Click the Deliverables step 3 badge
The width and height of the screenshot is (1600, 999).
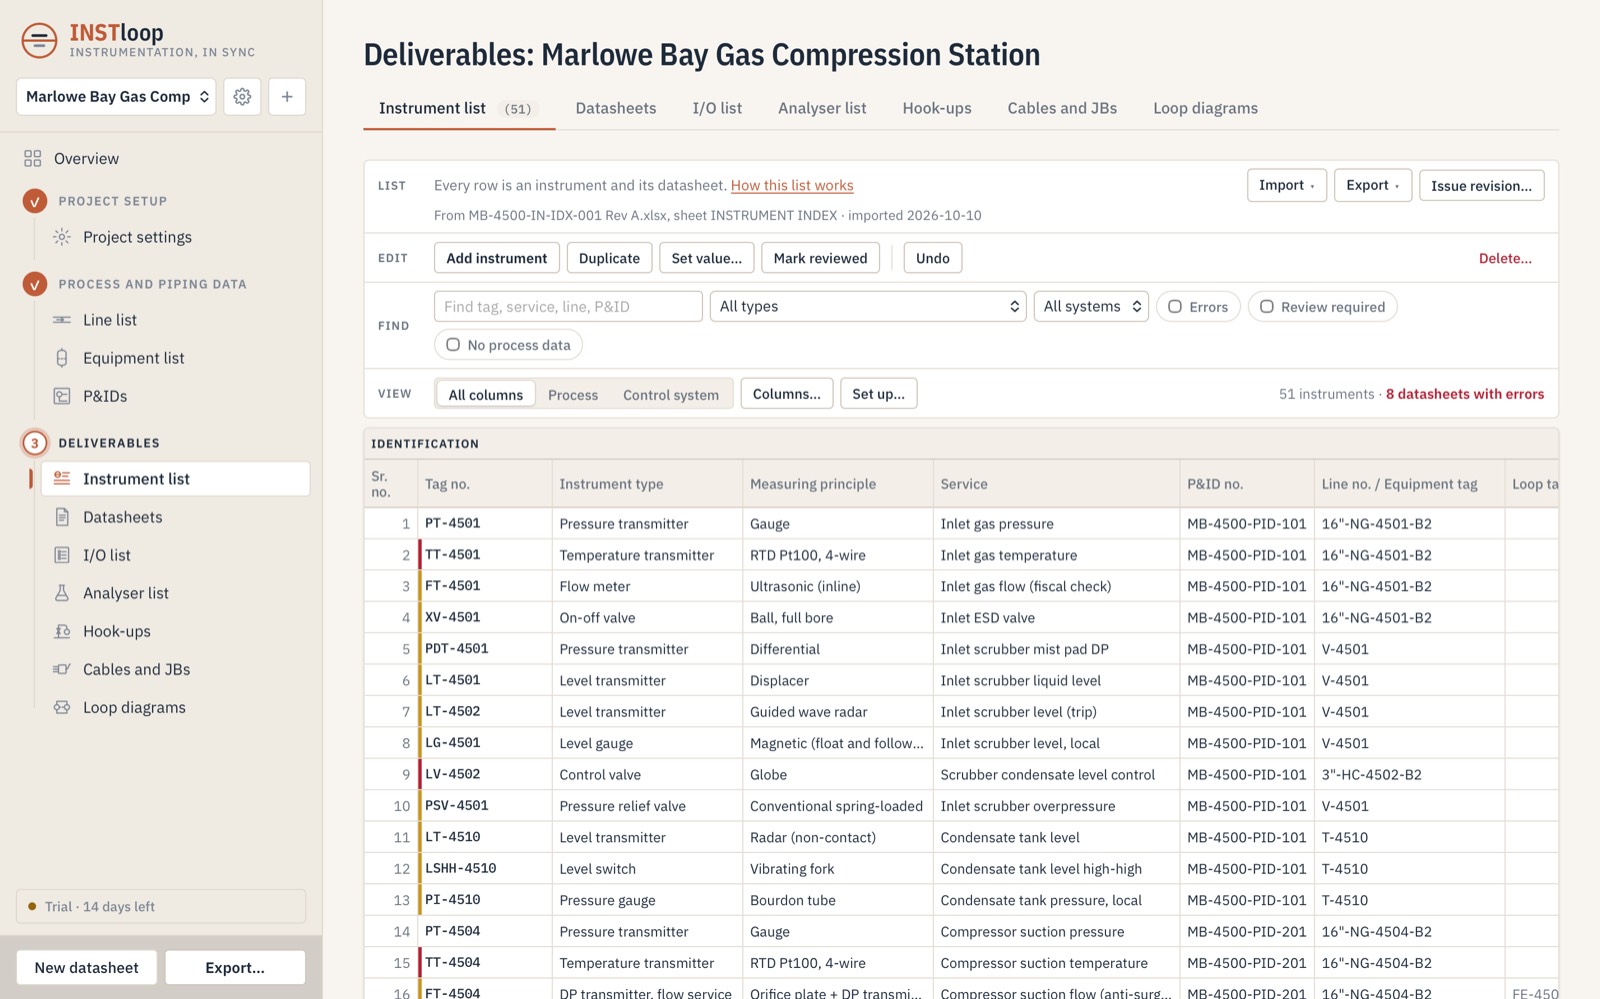point(35,443)
